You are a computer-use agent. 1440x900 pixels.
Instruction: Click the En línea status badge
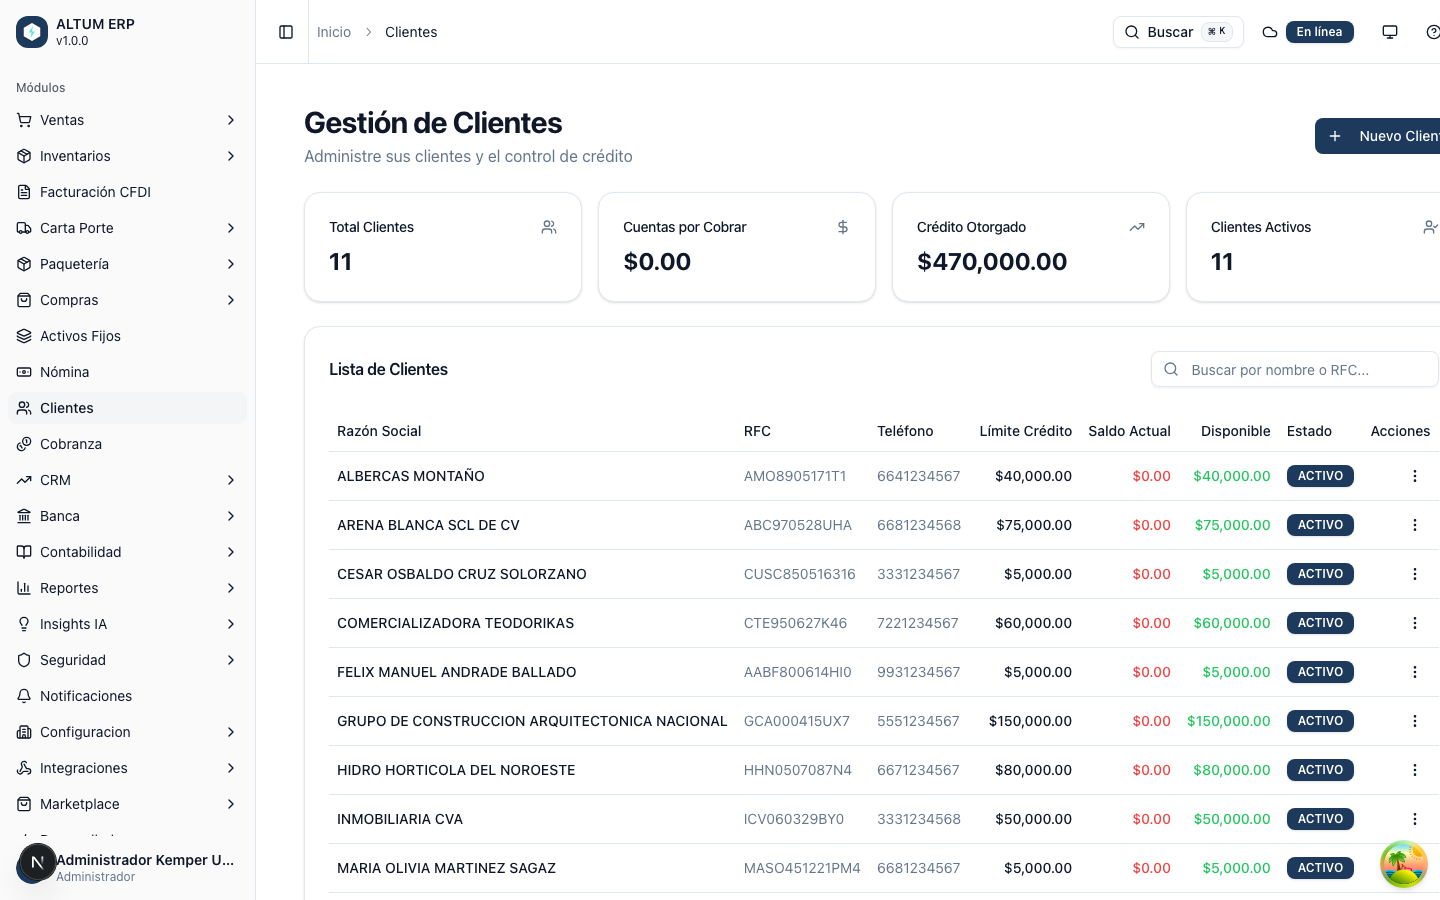pos(1319,32)
